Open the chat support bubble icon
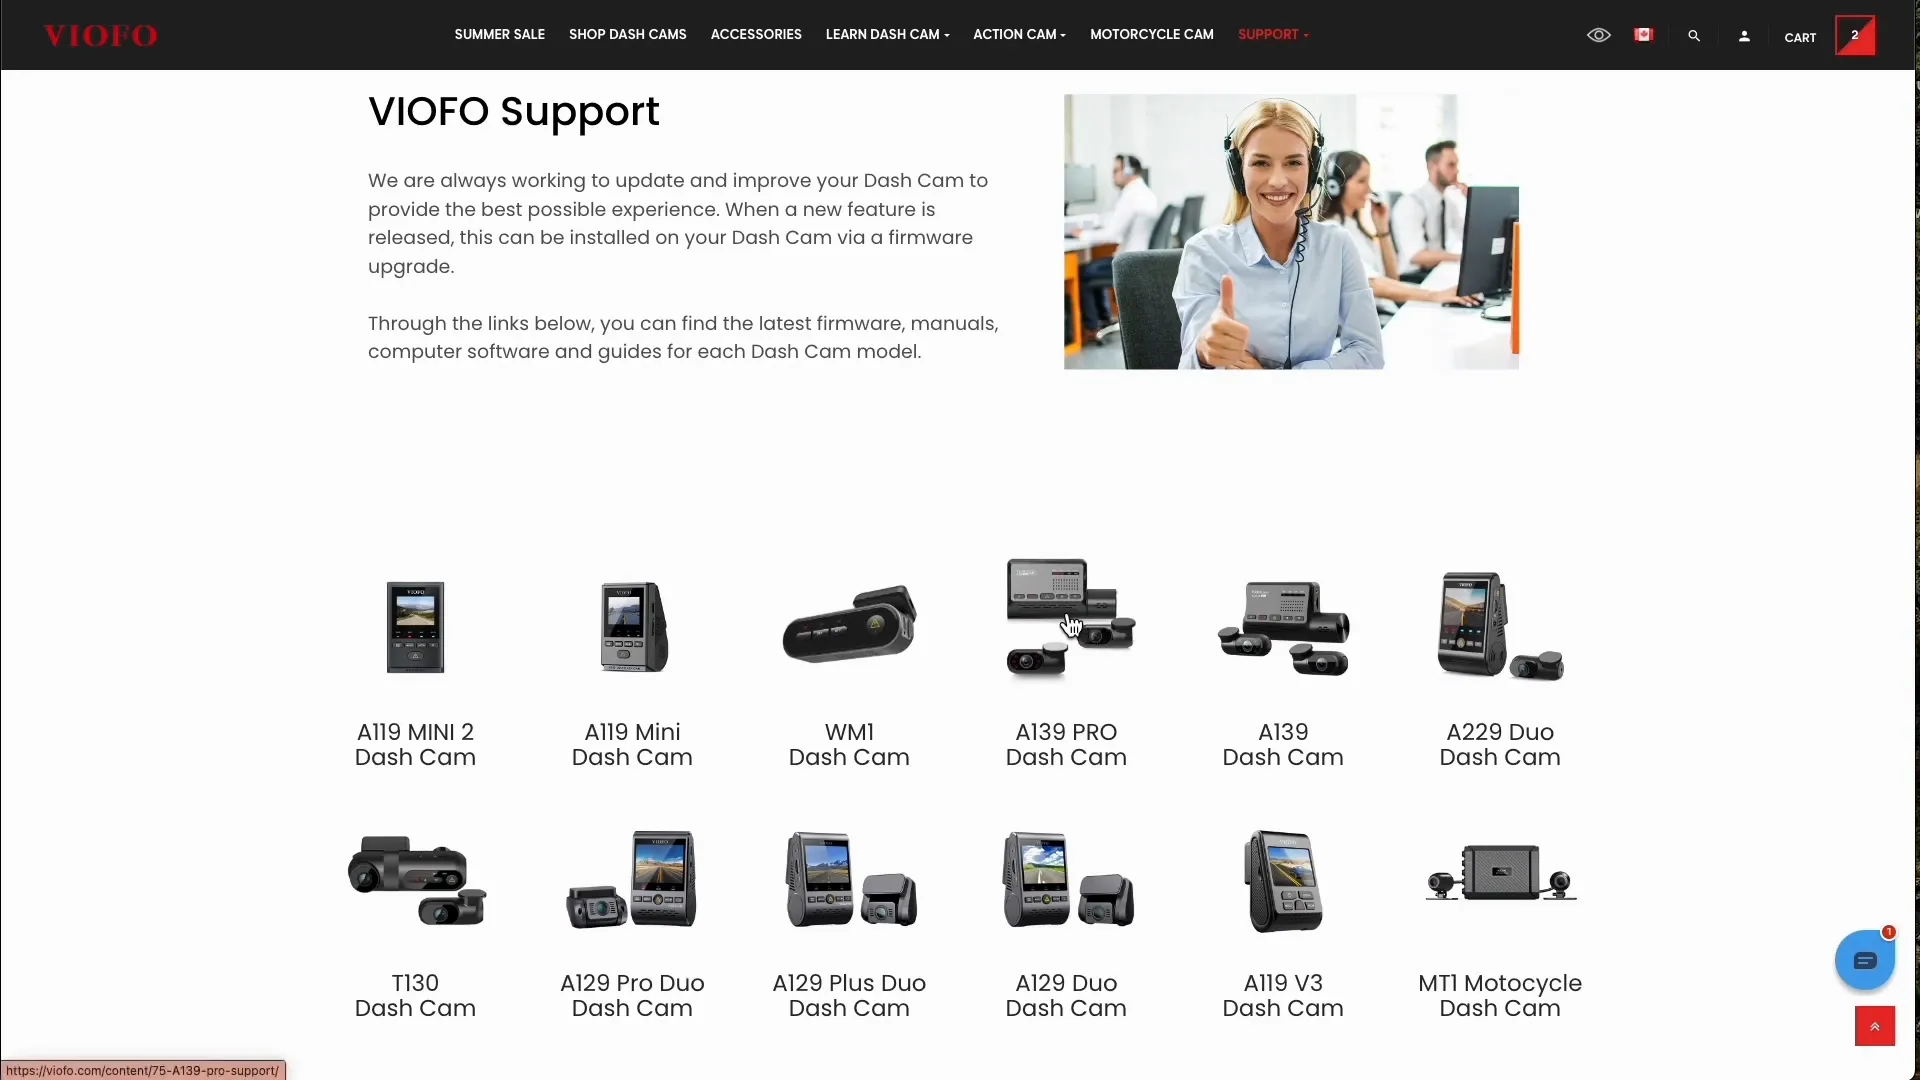The image size is (1920, 1080). 1865,959
